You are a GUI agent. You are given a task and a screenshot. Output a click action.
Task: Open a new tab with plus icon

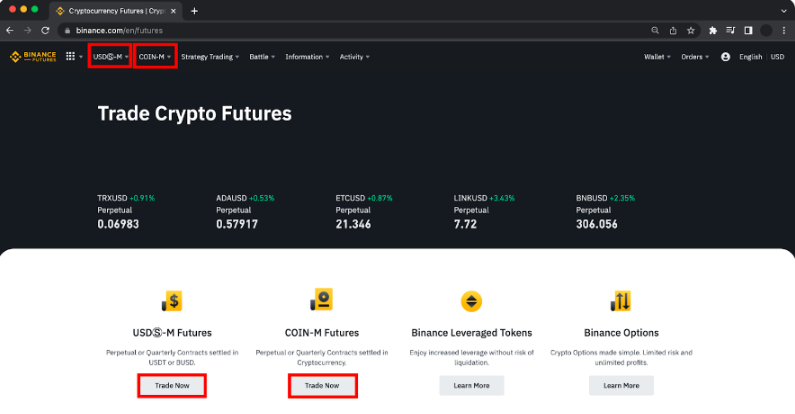click(194, 11)
